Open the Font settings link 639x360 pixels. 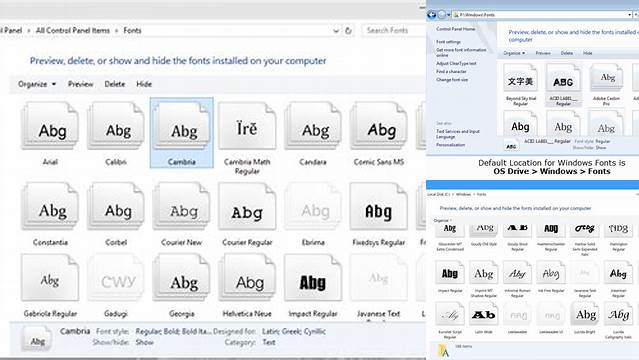[448, 42]
